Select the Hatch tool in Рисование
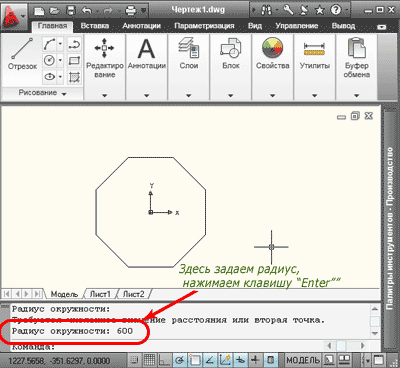The image size is (400, 368). click(x=74, y=77)
